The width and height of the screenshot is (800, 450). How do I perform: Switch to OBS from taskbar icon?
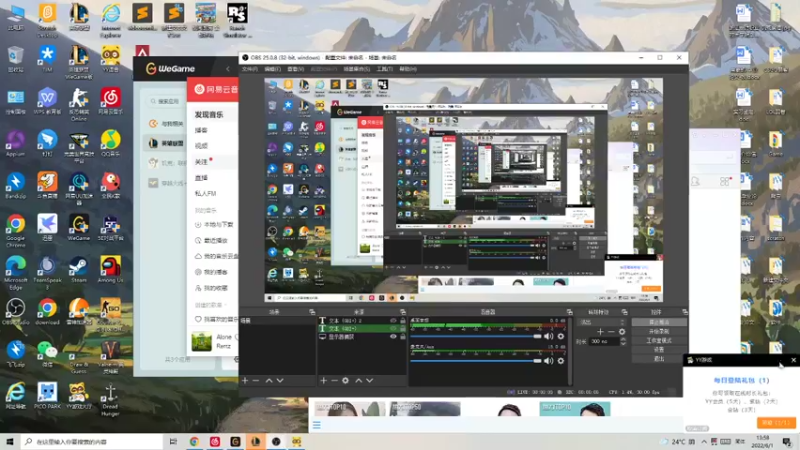tap(276, 441)
